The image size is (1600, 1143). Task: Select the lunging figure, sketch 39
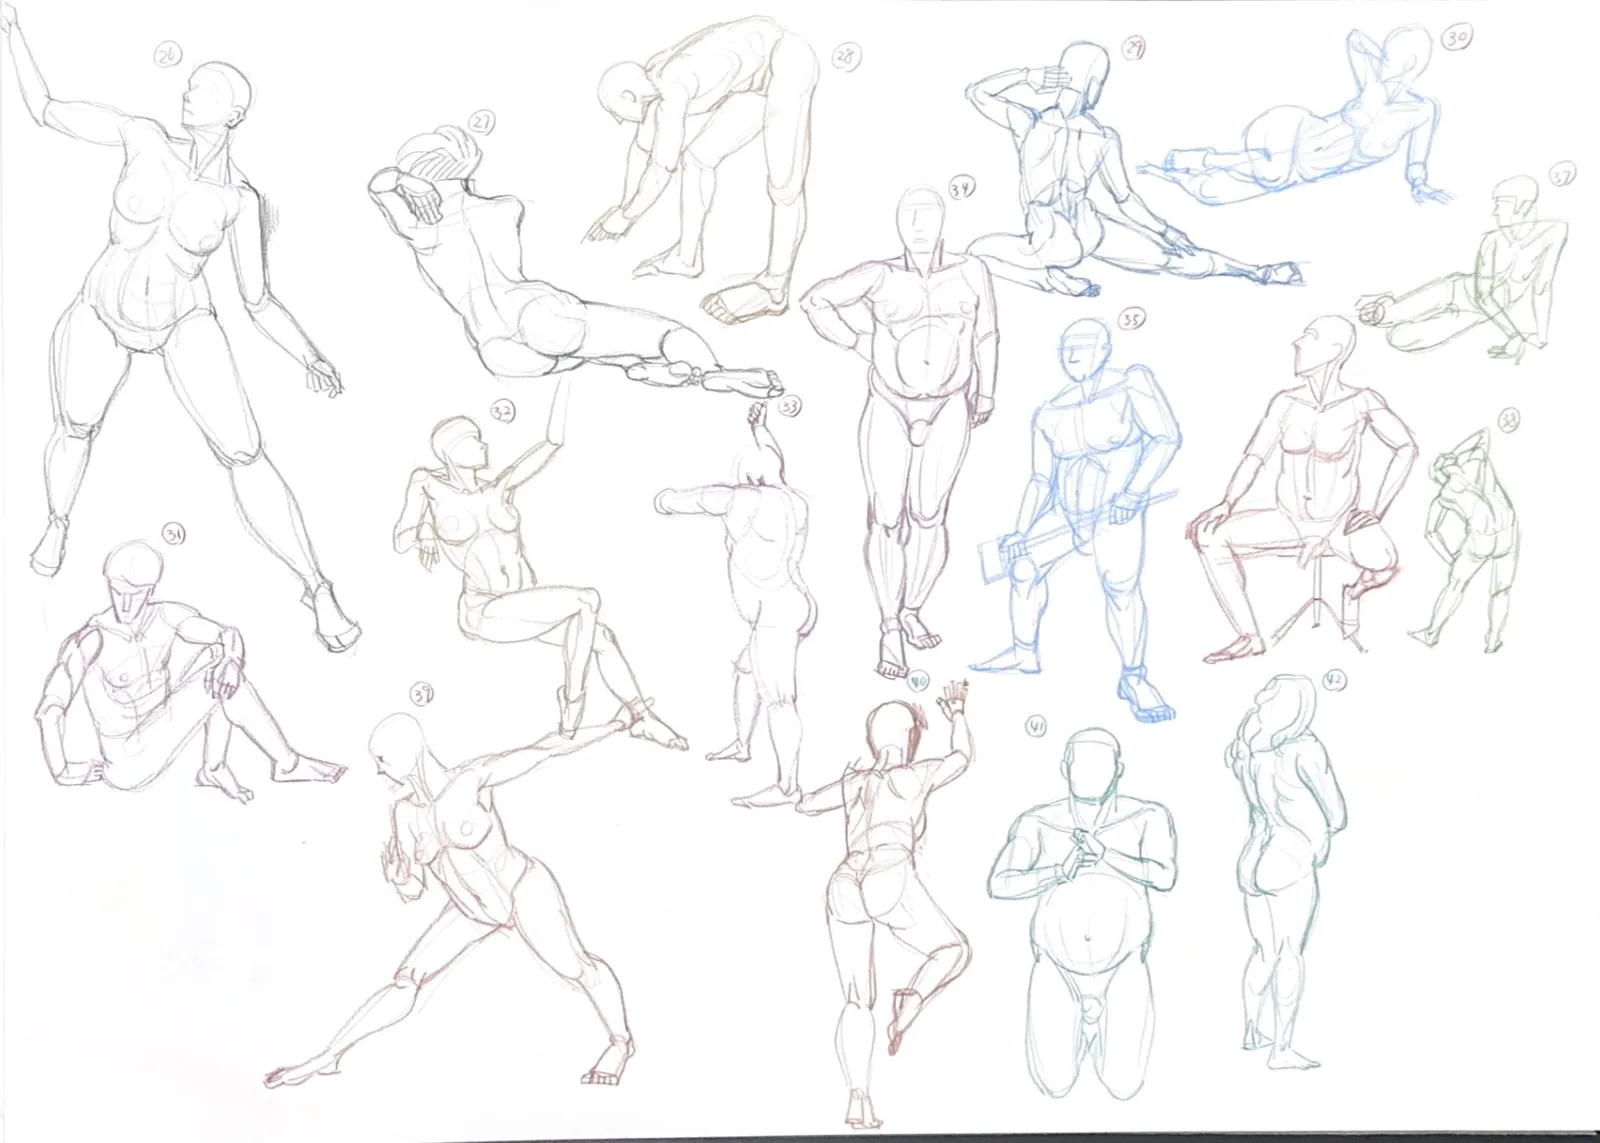coord(460,890)
